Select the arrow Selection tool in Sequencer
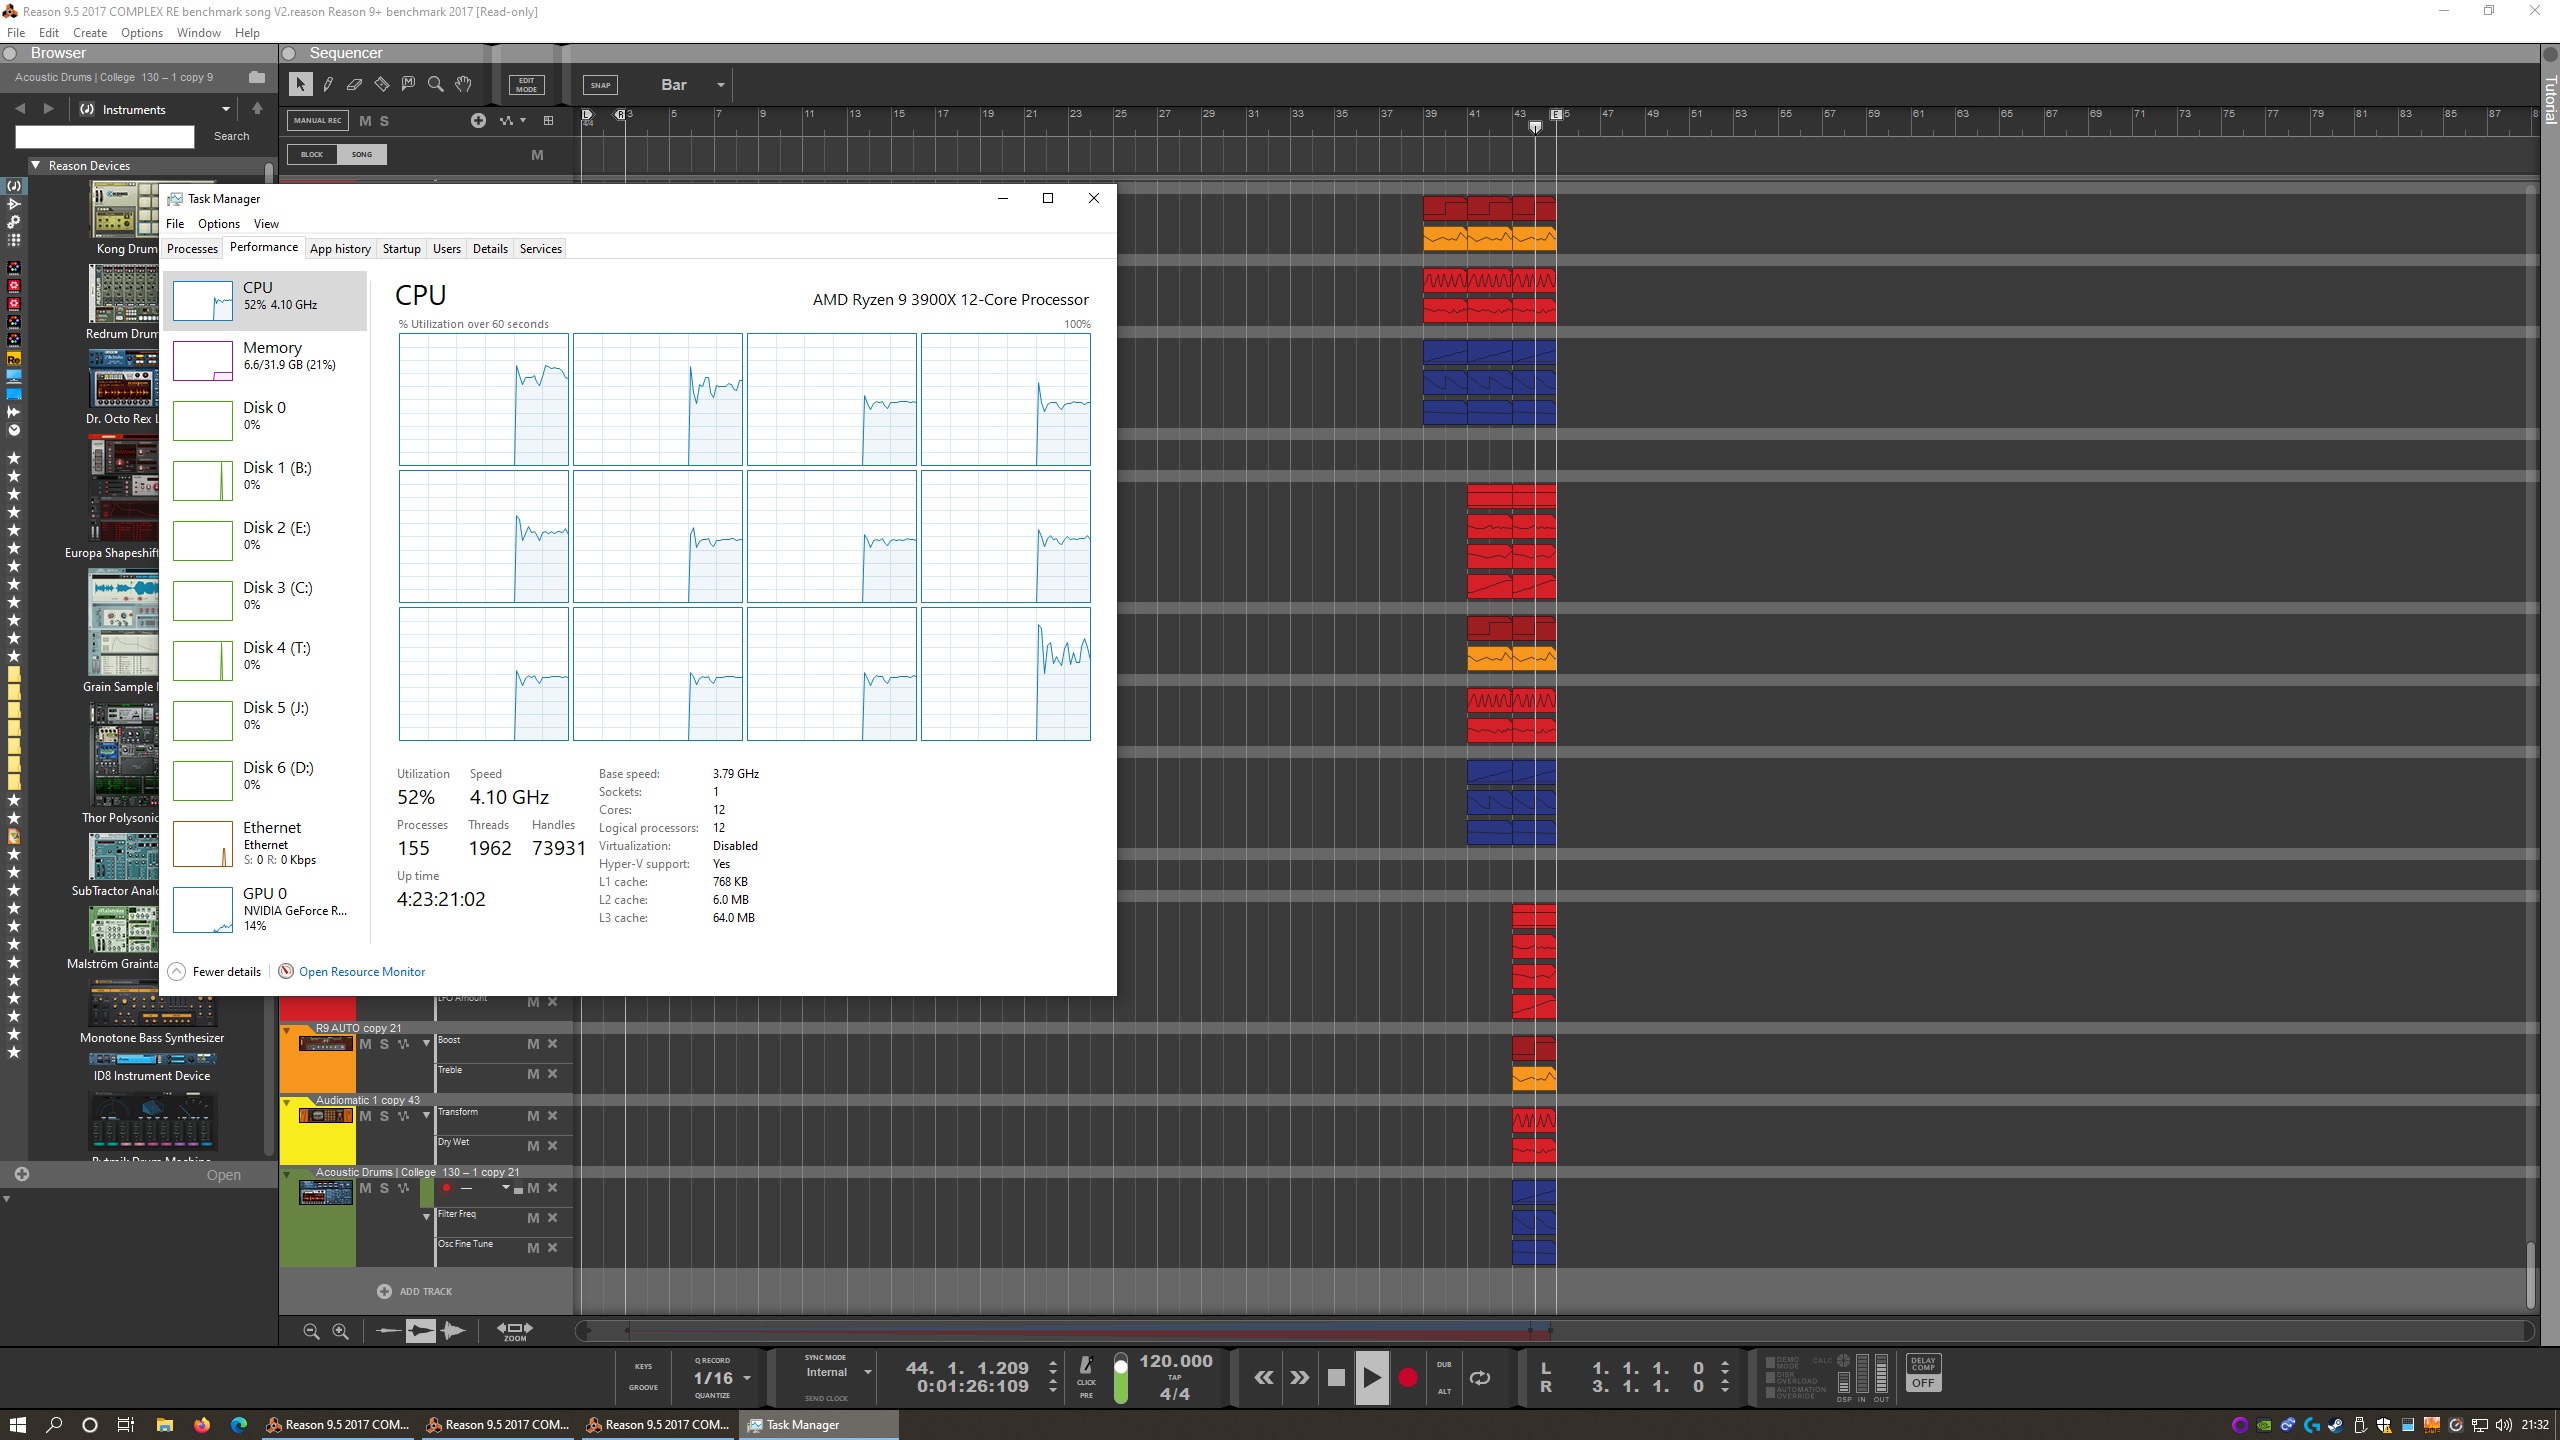 click(x=300, y=85)
